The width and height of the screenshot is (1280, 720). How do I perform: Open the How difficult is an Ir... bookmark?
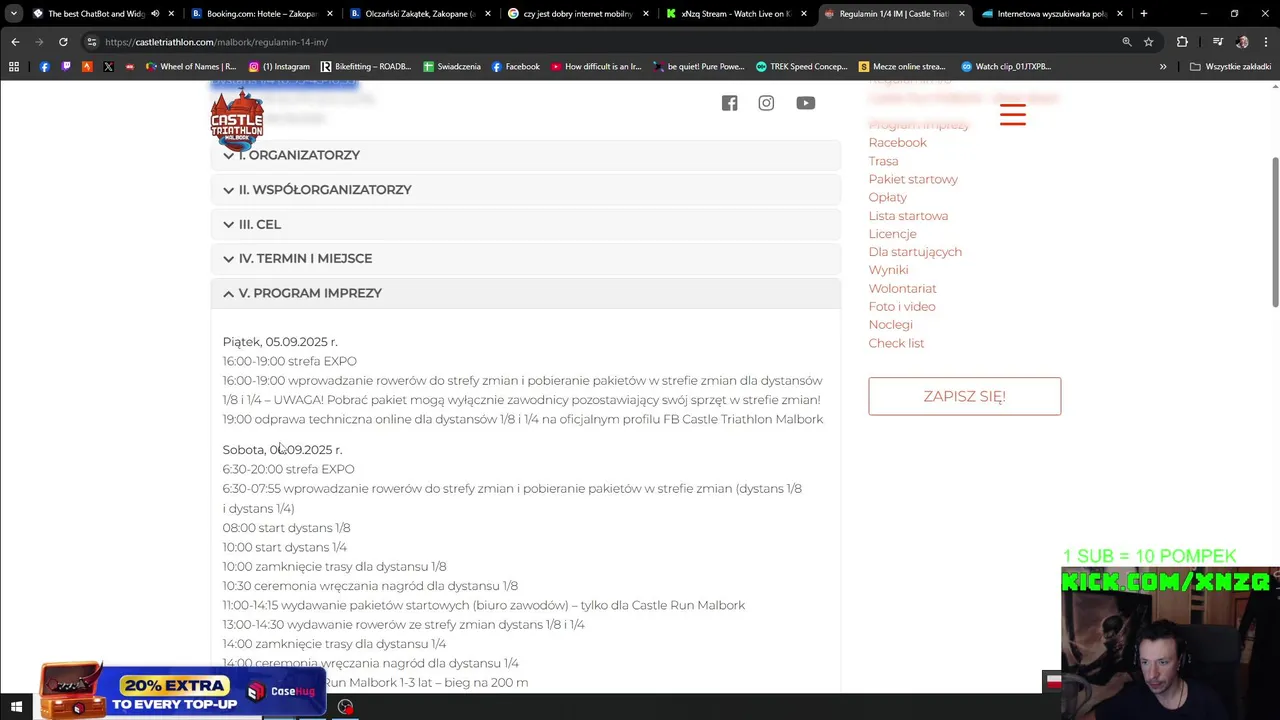pos(596,66)
